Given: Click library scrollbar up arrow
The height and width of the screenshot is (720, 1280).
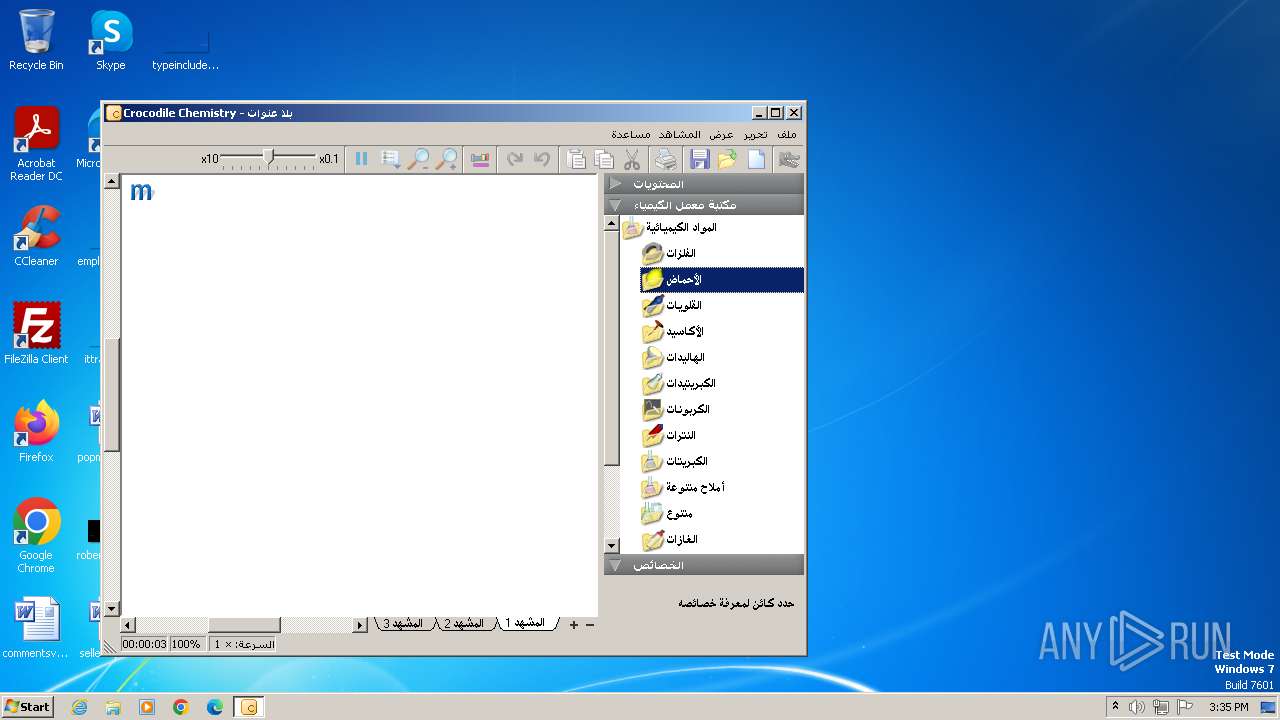Looking at the screenshot, I should point(612,225).
